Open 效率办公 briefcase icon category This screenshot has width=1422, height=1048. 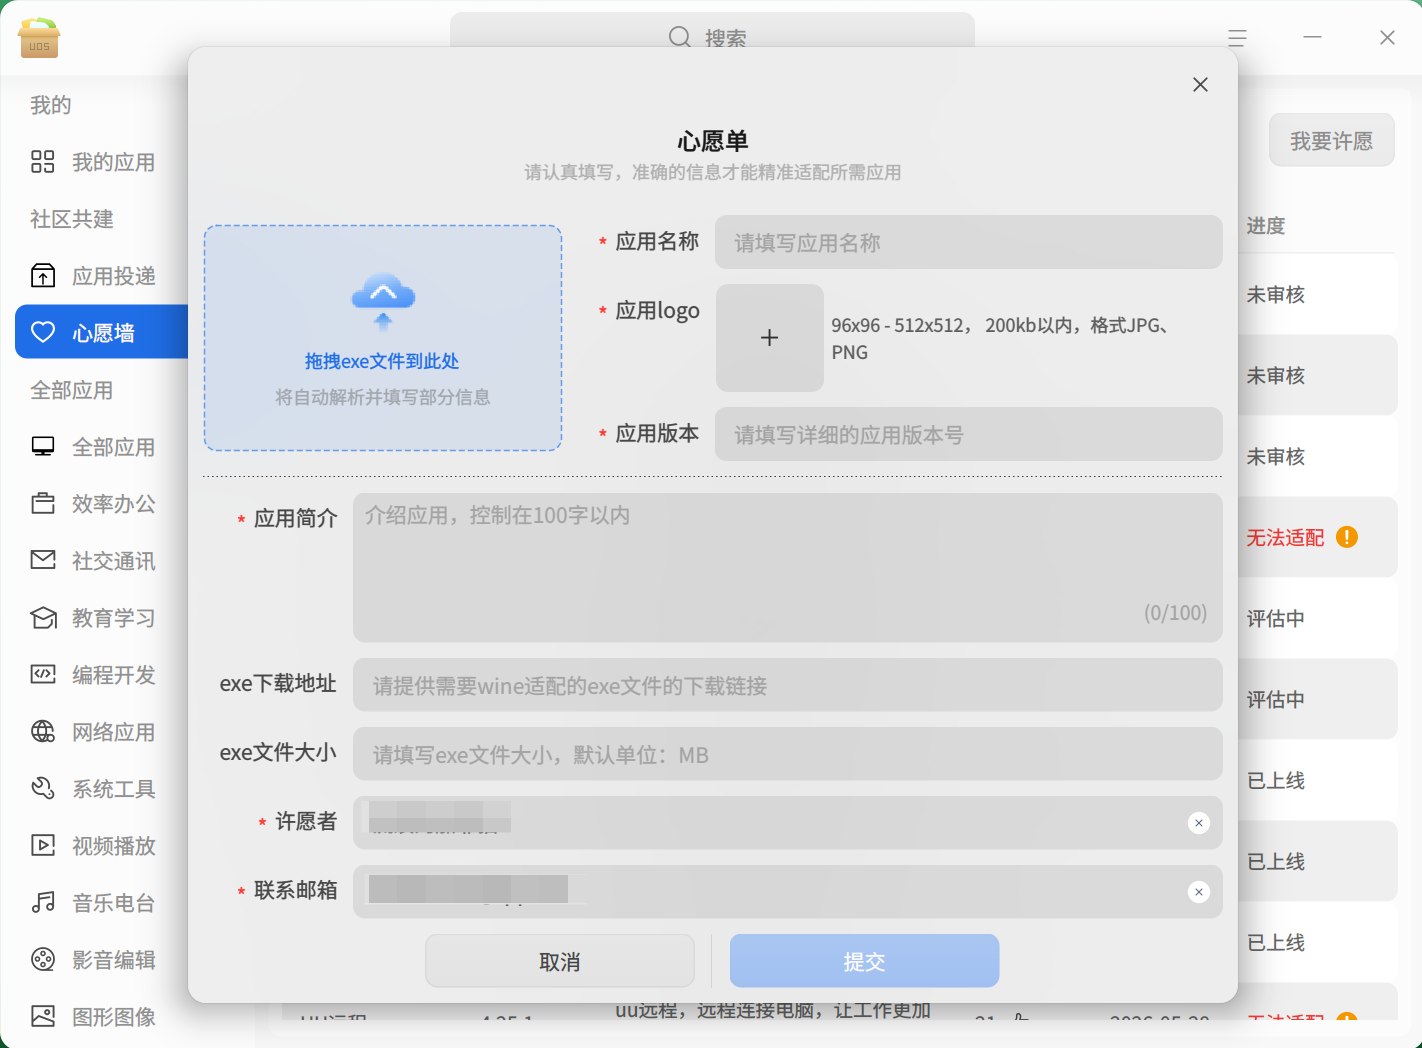[43, 504]
